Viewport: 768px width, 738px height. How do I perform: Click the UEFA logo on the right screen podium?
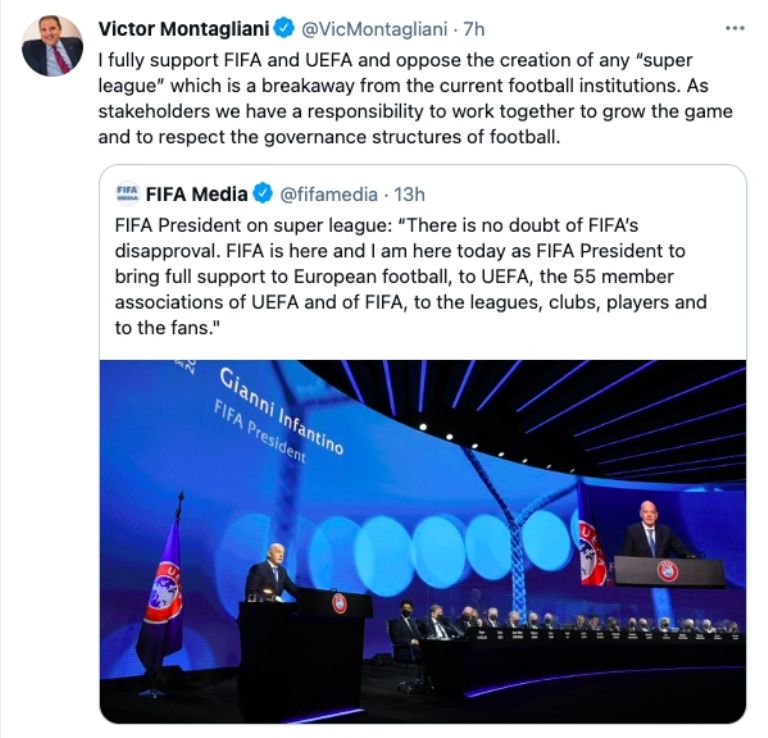[667, 571]
